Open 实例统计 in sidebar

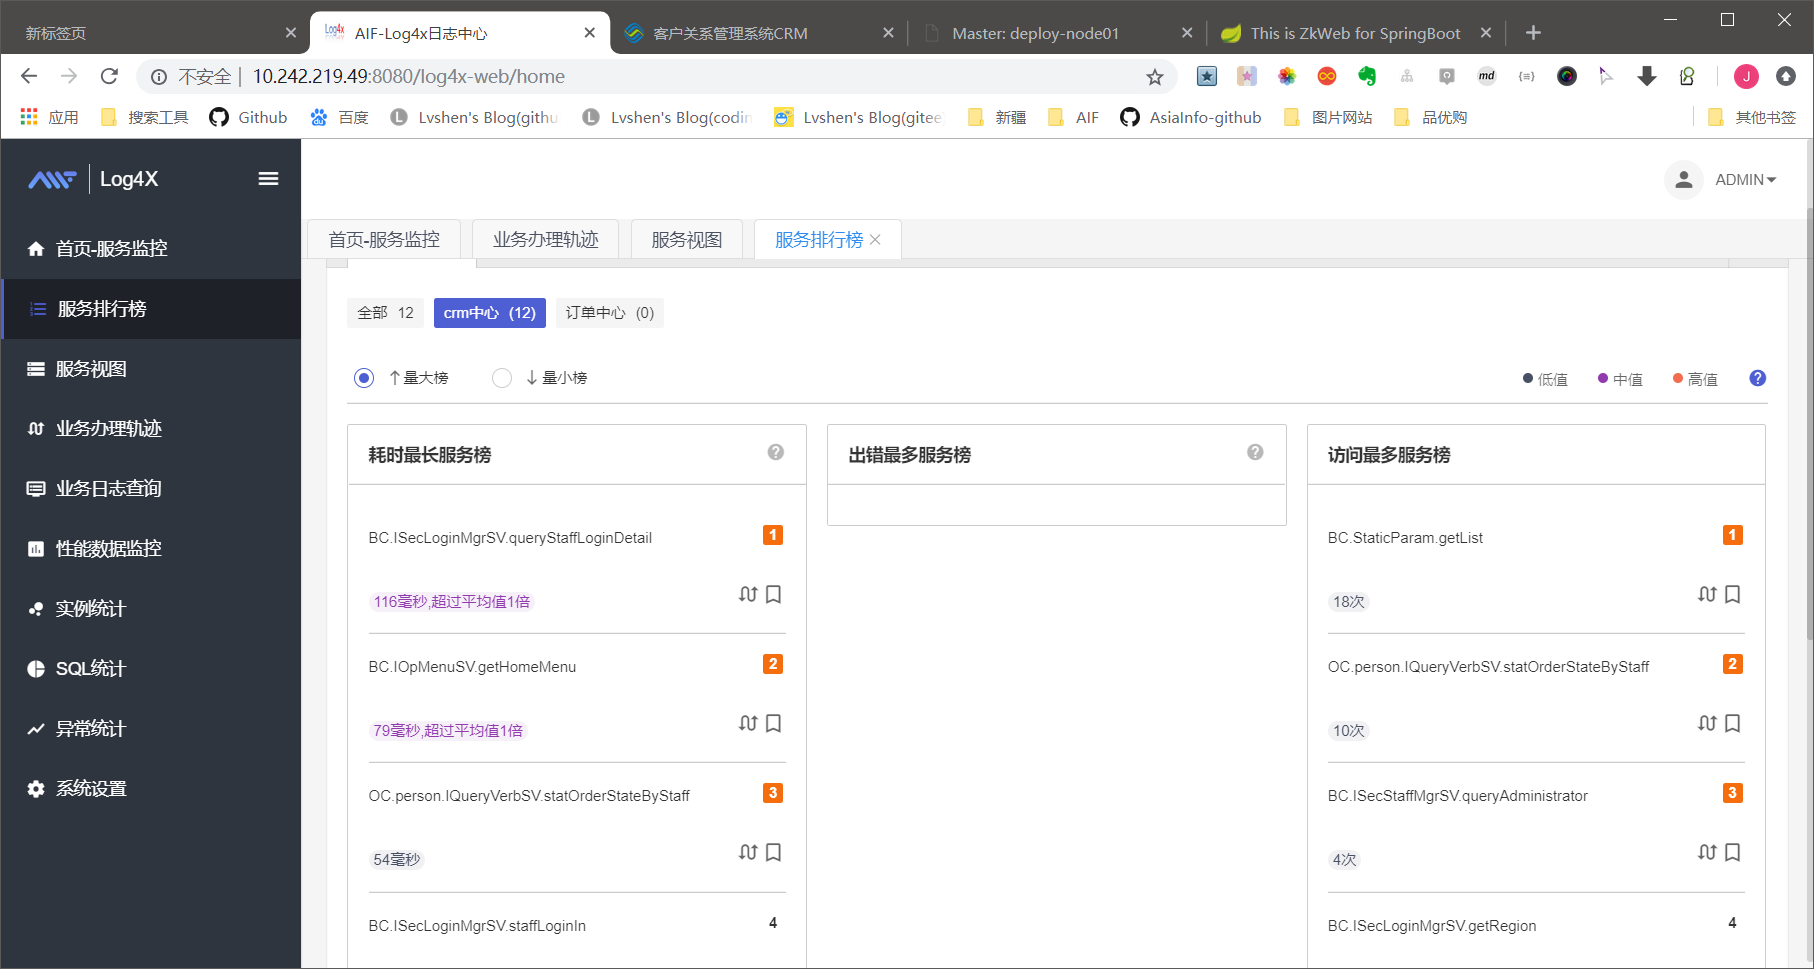151,609
